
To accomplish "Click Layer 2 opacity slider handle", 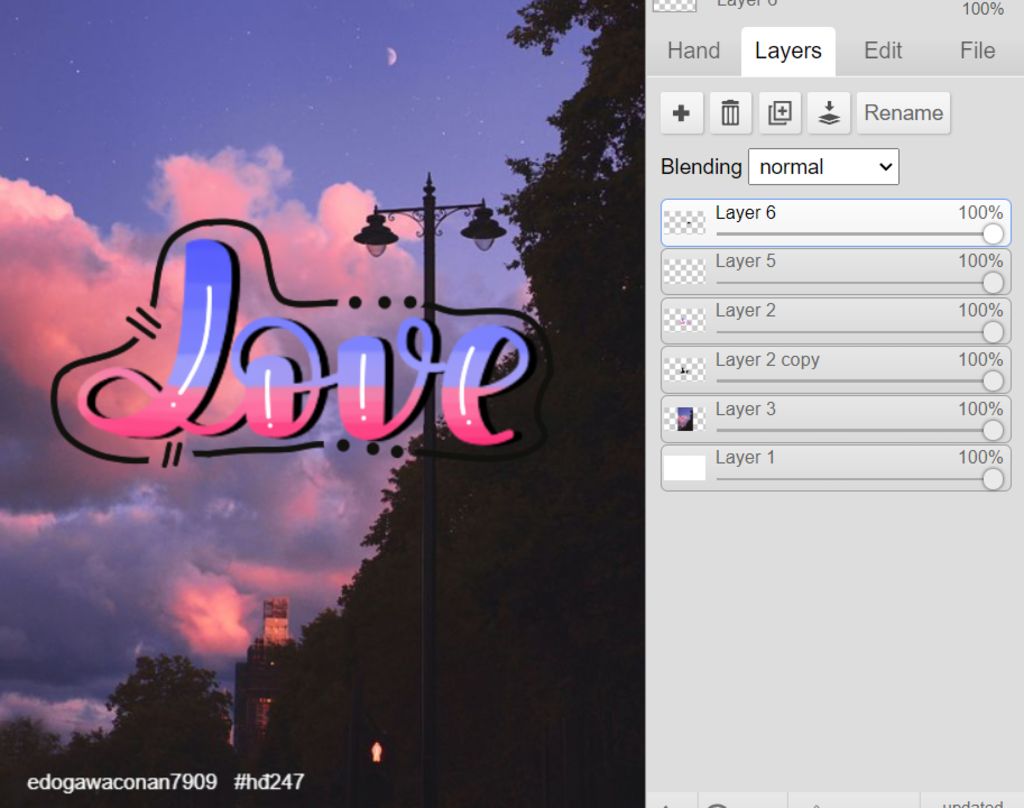I will click(x=993, y=332).
